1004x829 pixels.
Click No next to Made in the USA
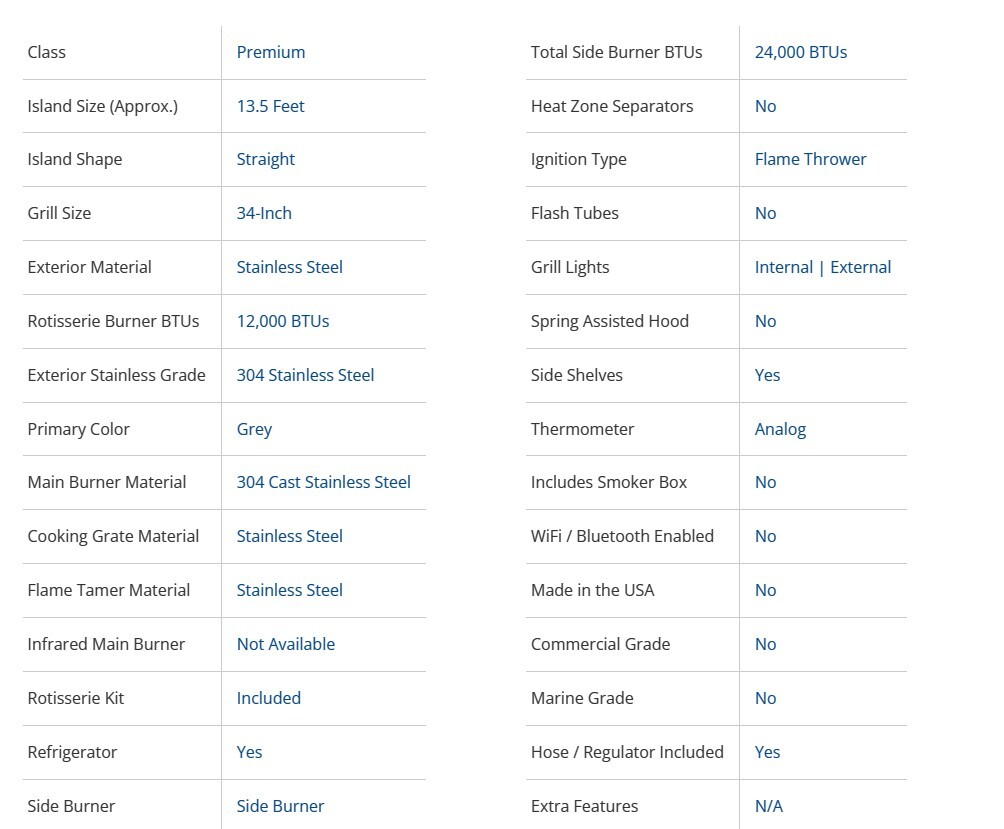(765, 590)
